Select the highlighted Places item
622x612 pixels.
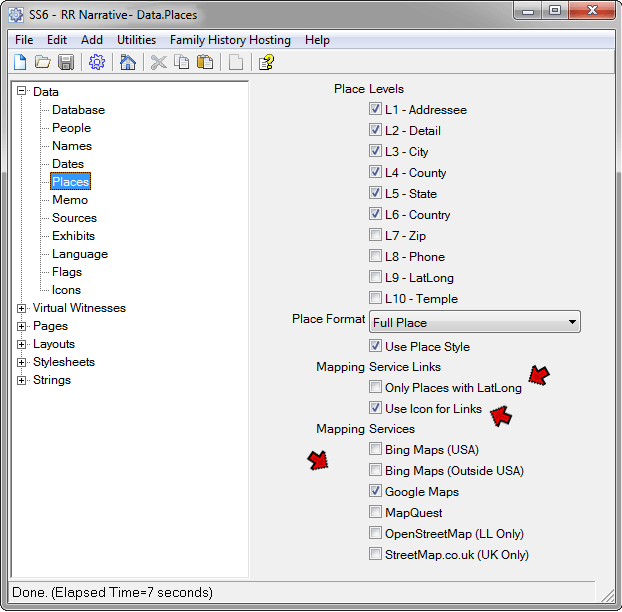click(70, 182)
